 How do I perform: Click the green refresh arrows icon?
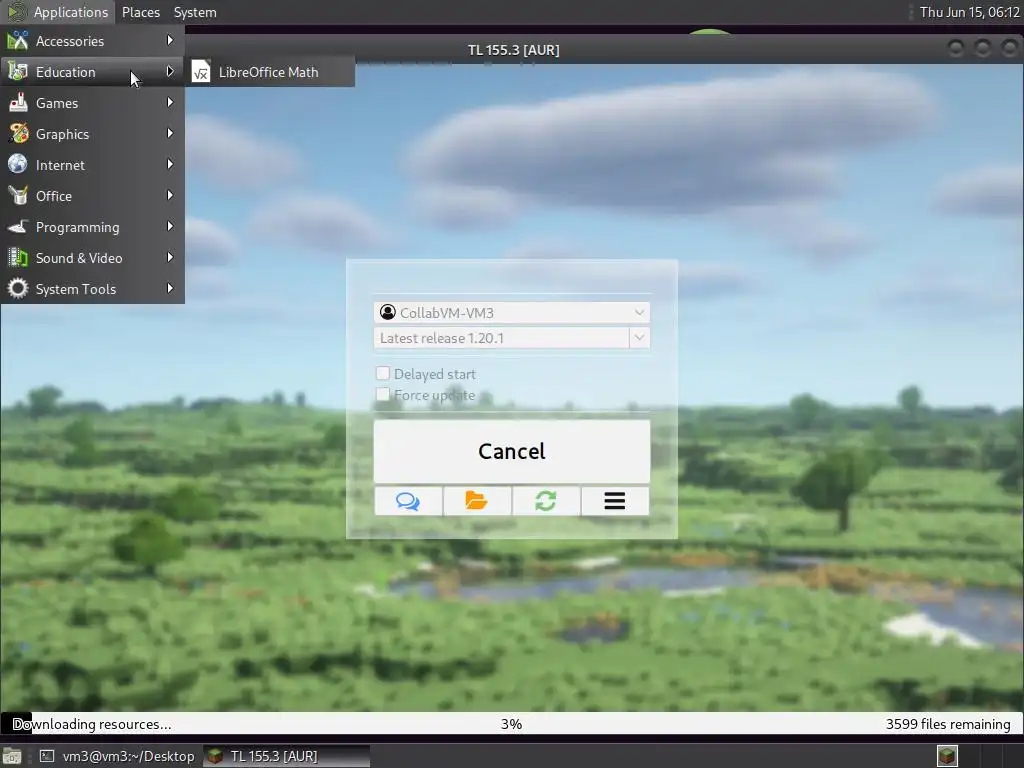545,501
